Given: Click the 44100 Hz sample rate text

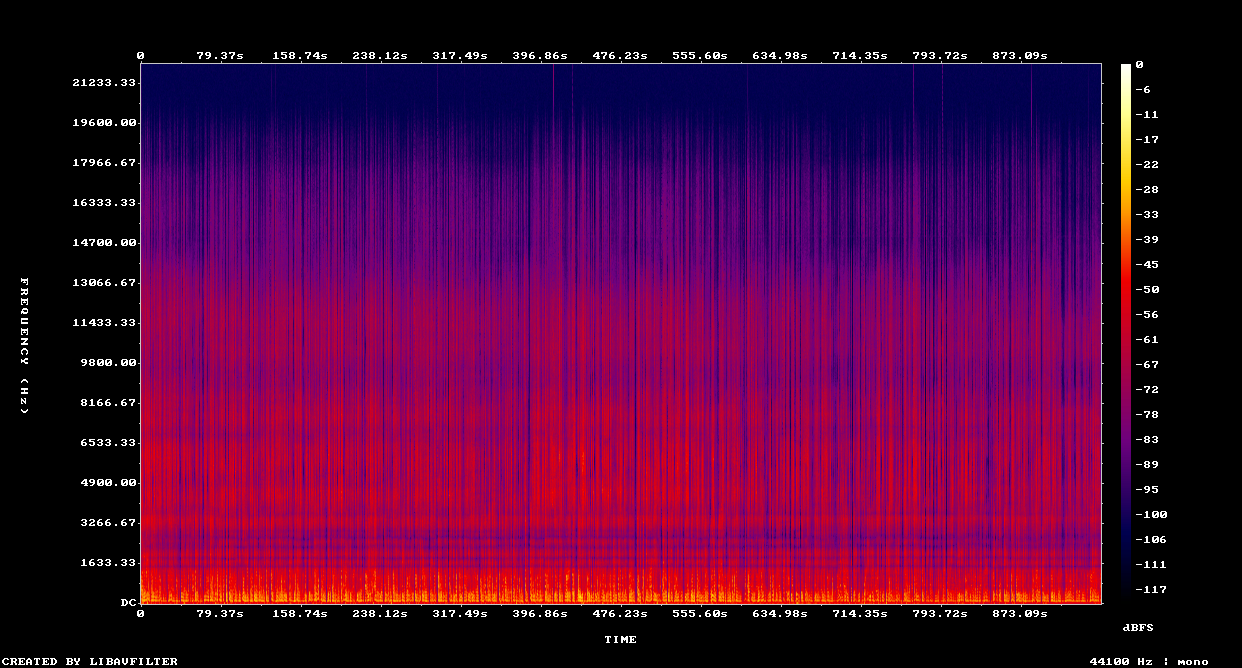Looking at the screenshot, I should pyautogui.click(x=1122, y=661).
